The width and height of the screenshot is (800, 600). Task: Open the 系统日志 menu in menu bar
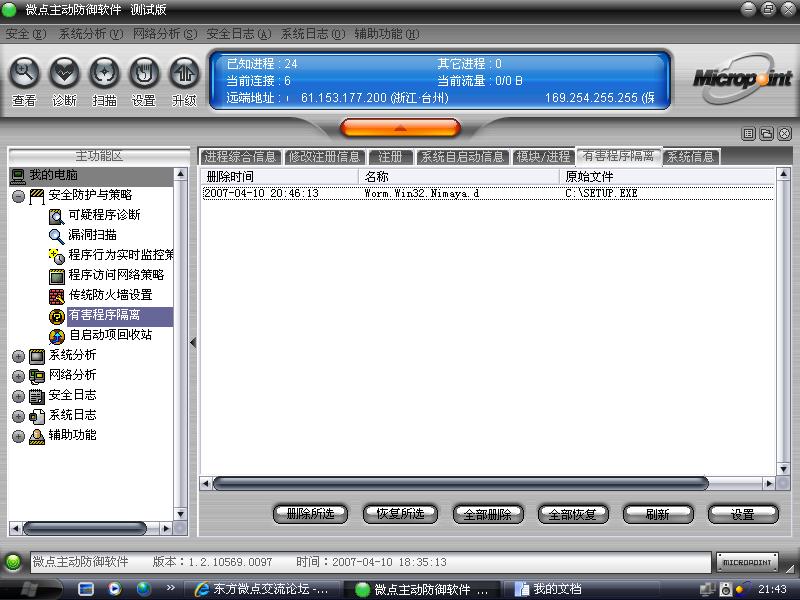(313, 34)
